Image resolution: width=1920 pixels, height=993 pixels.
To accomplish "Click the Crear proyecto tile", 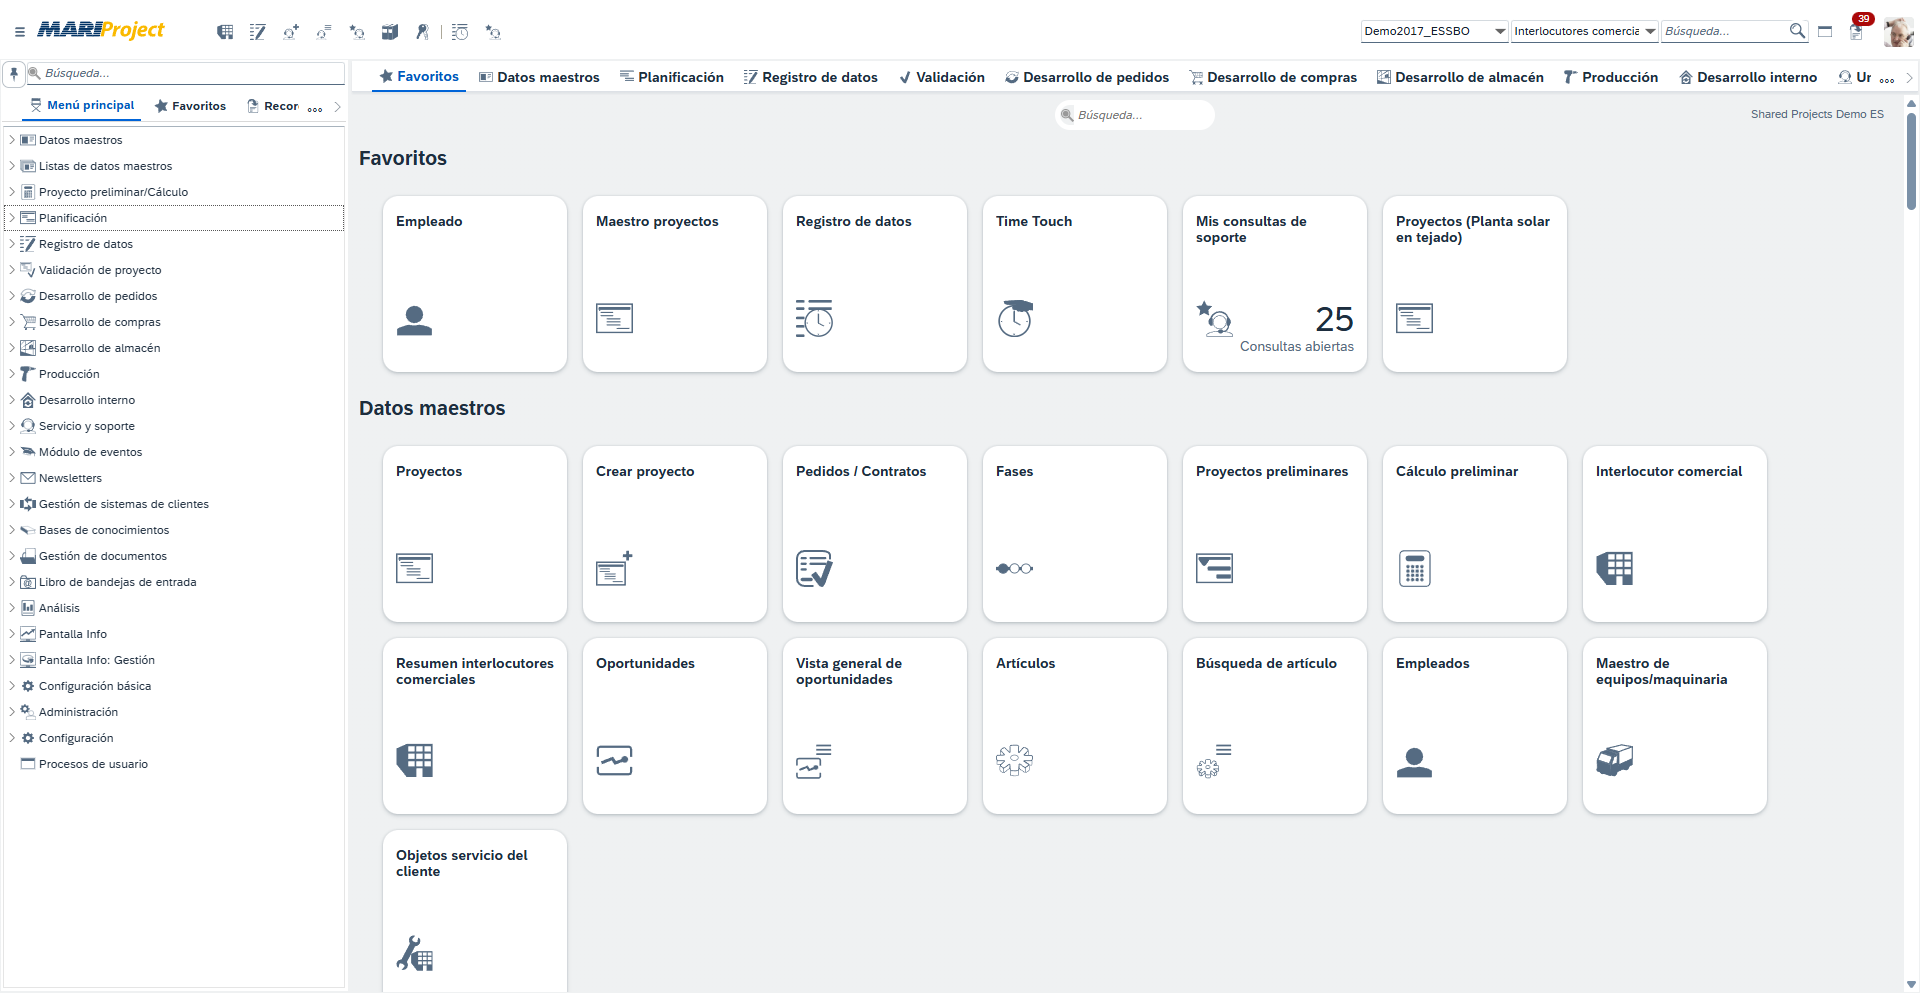I will 674,534.
